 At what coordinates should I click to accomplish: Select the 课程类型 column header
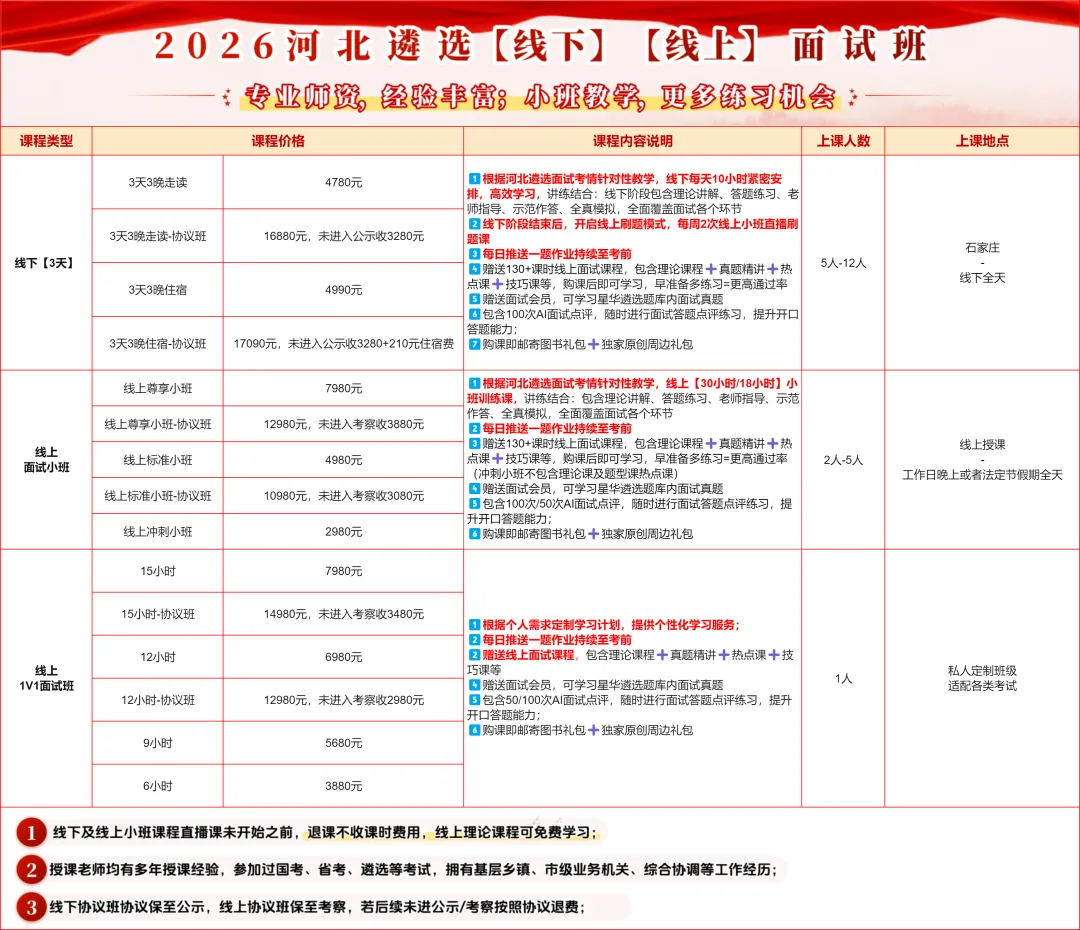pos(46,141)
